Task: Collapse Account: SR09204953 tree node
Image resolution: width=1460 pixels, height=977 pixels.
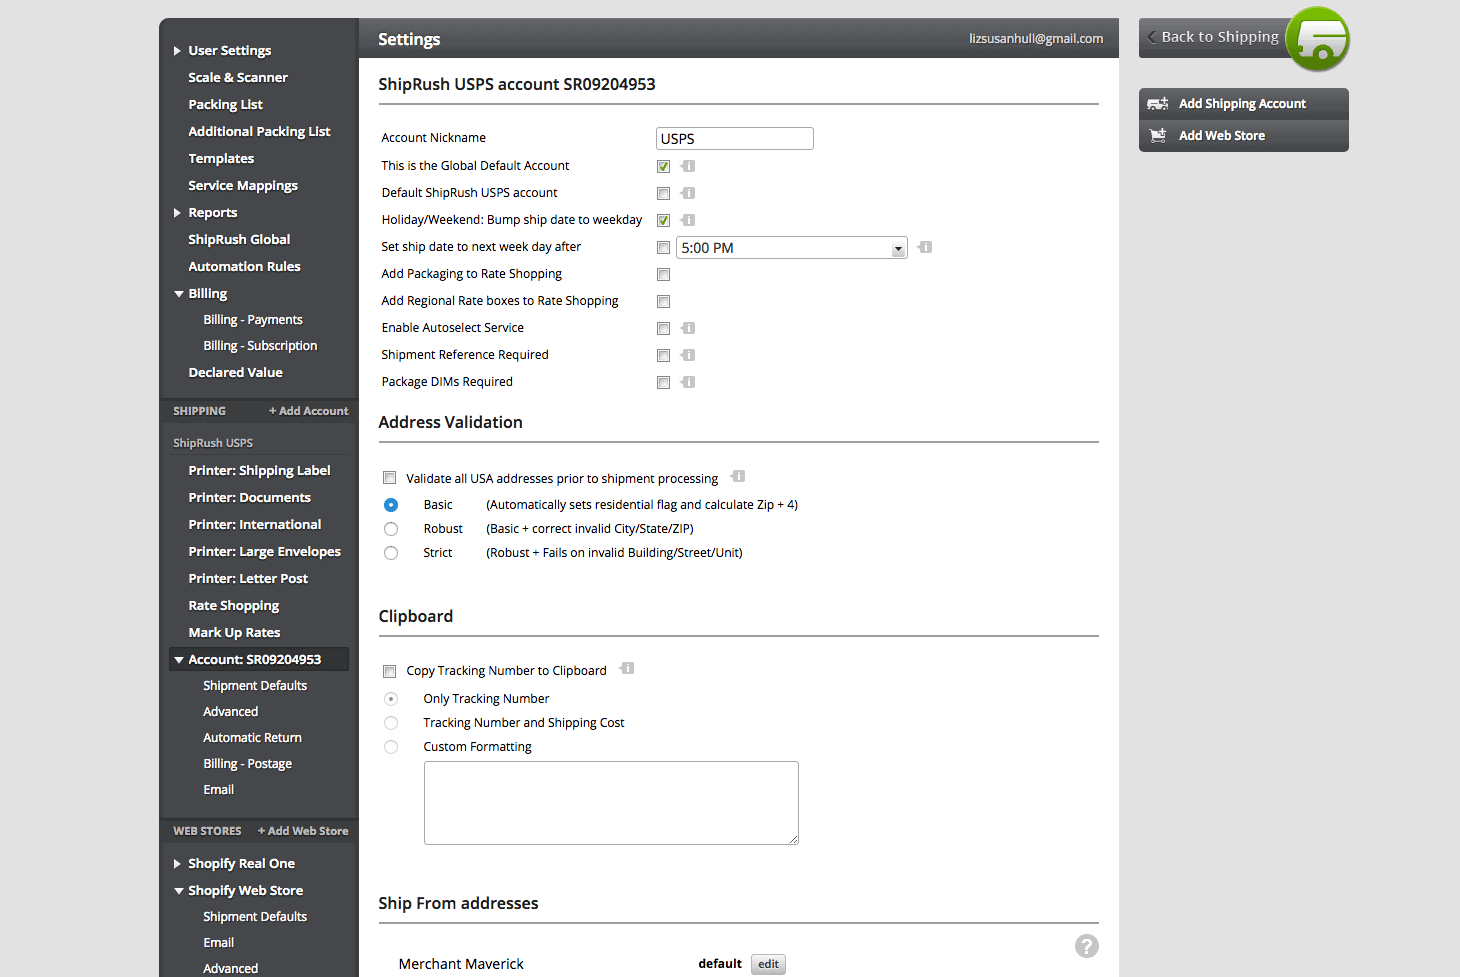Action: click(178, 660)
